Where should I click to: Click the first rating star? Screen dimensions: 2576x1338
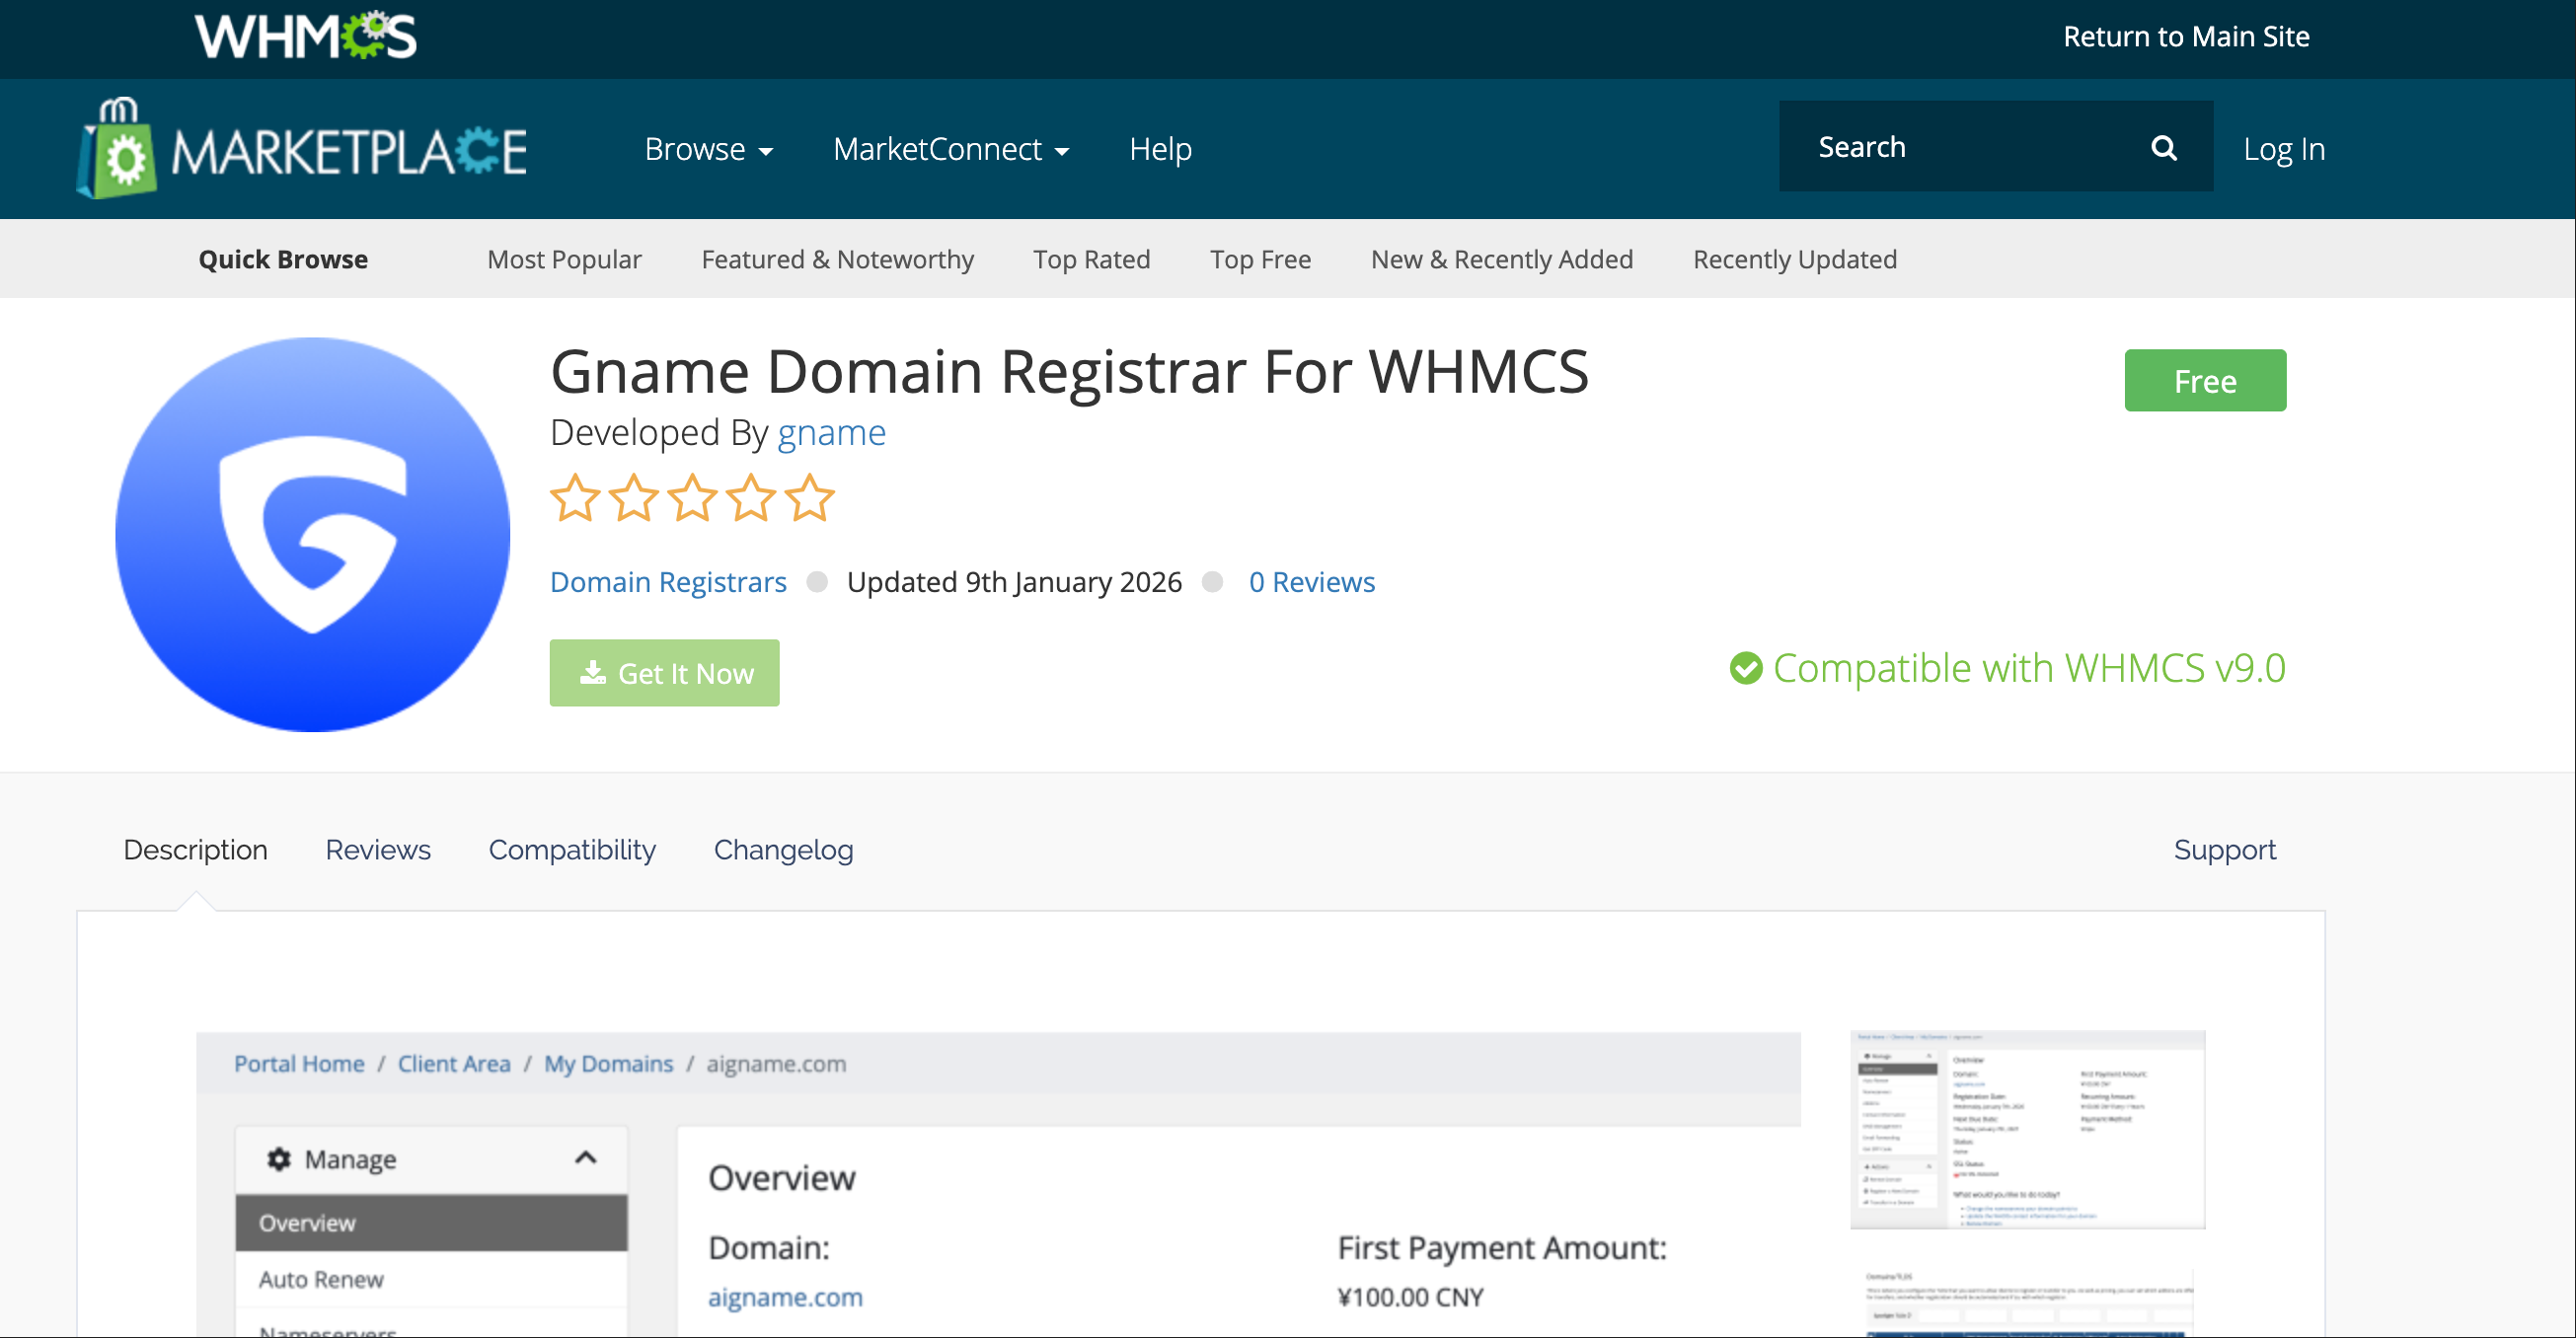[x=575, y=498]
